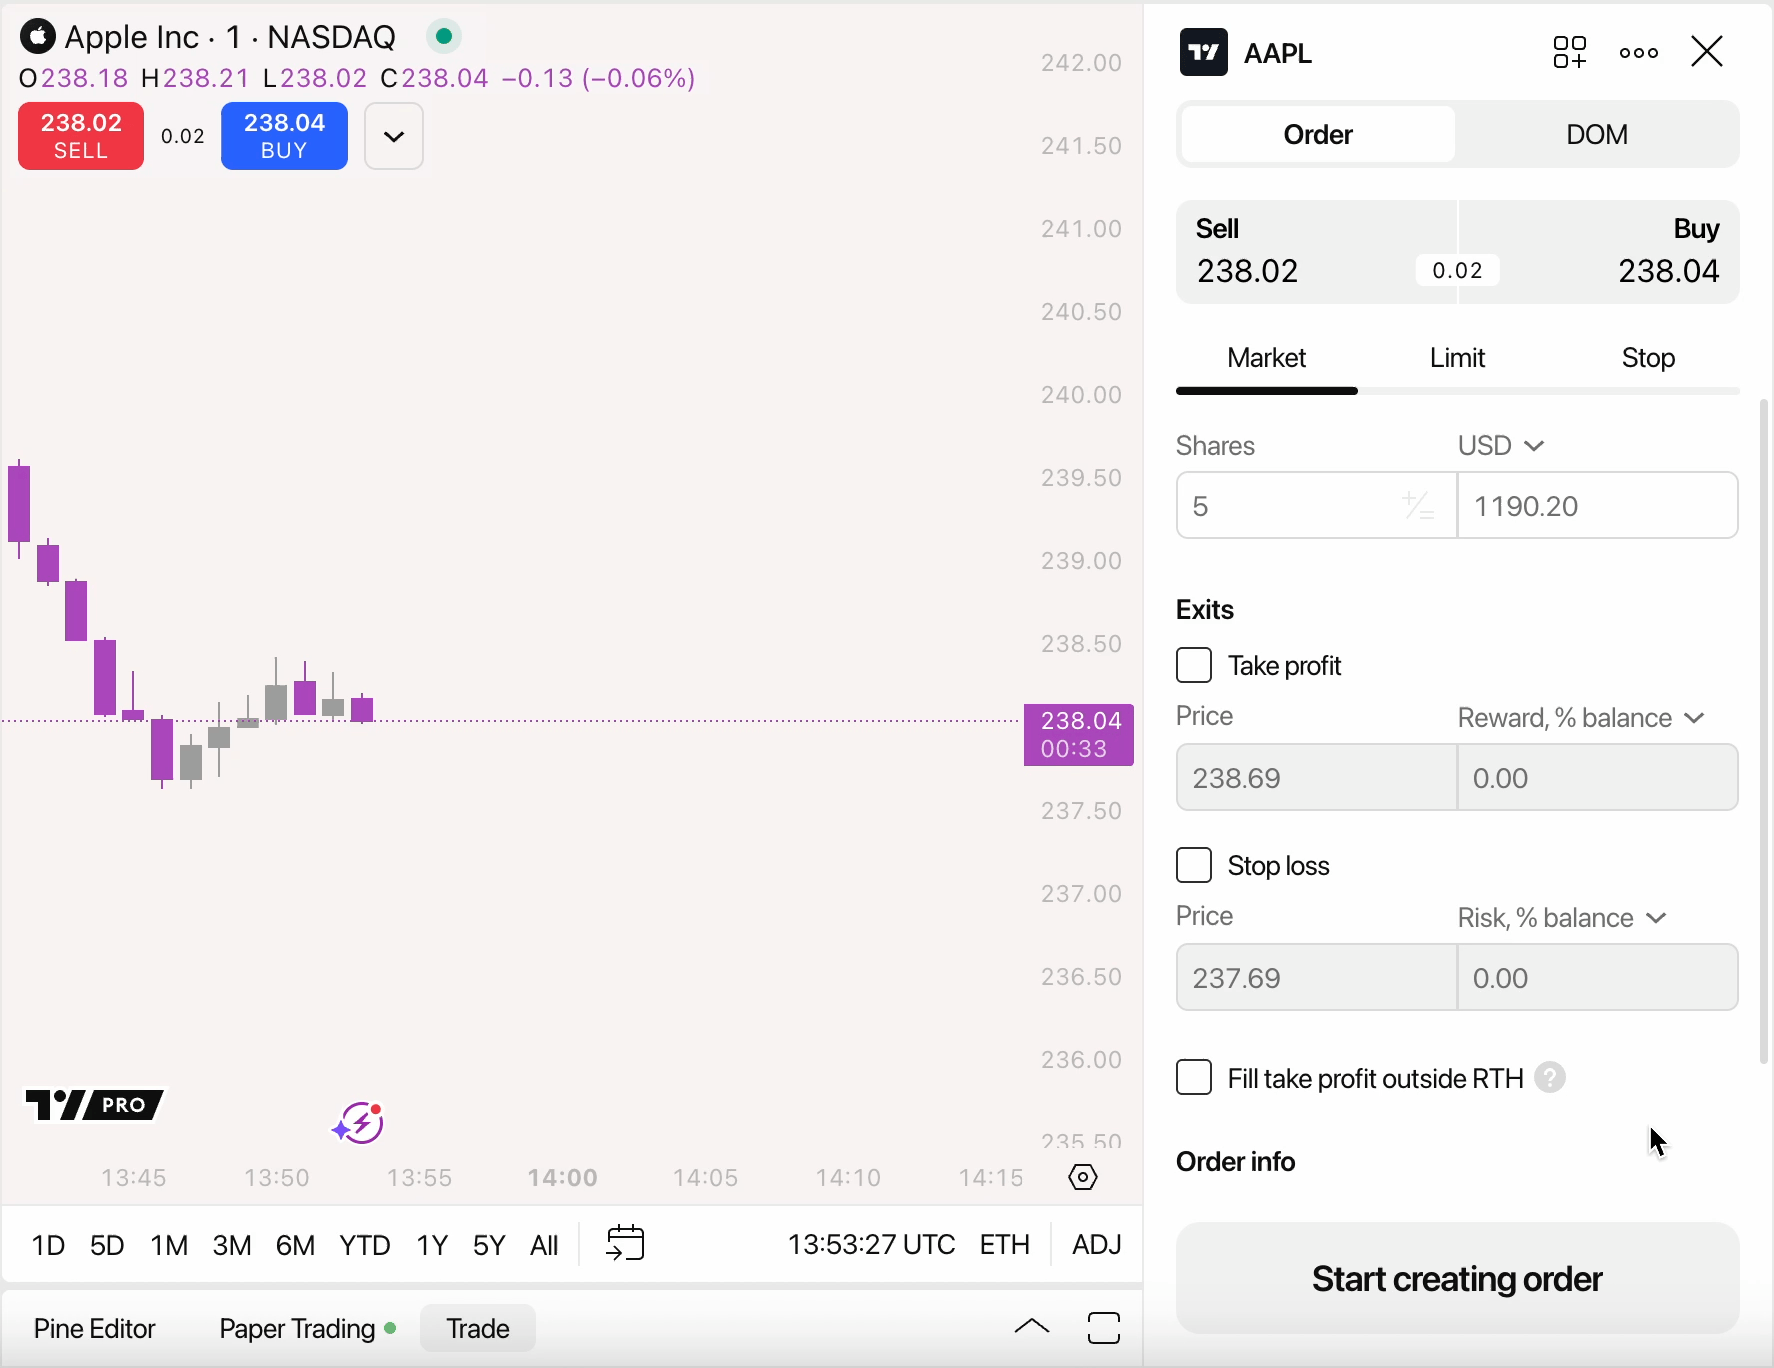
Task: Select the Limit order type tab
Action: tap(1457, 358)
